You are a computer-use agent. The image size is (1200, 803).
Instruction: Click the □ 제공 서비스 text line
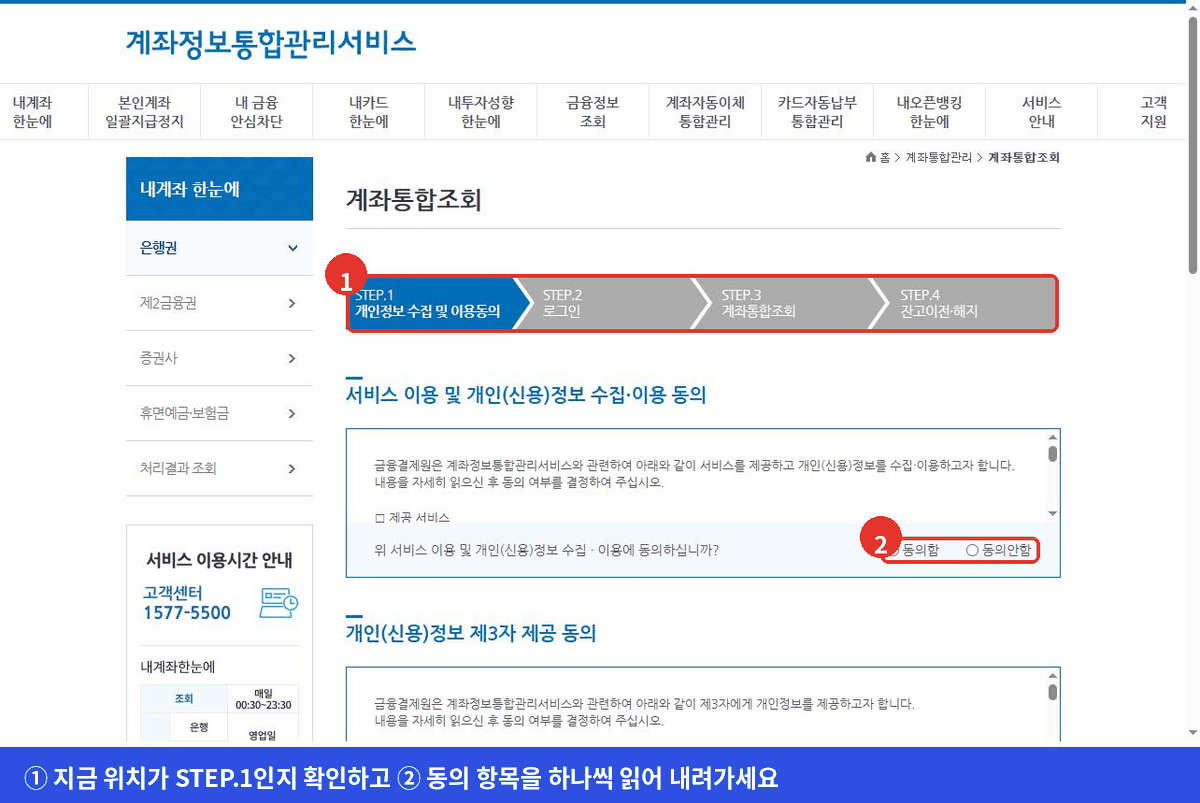pyautogui.click(x=412, y=517)
